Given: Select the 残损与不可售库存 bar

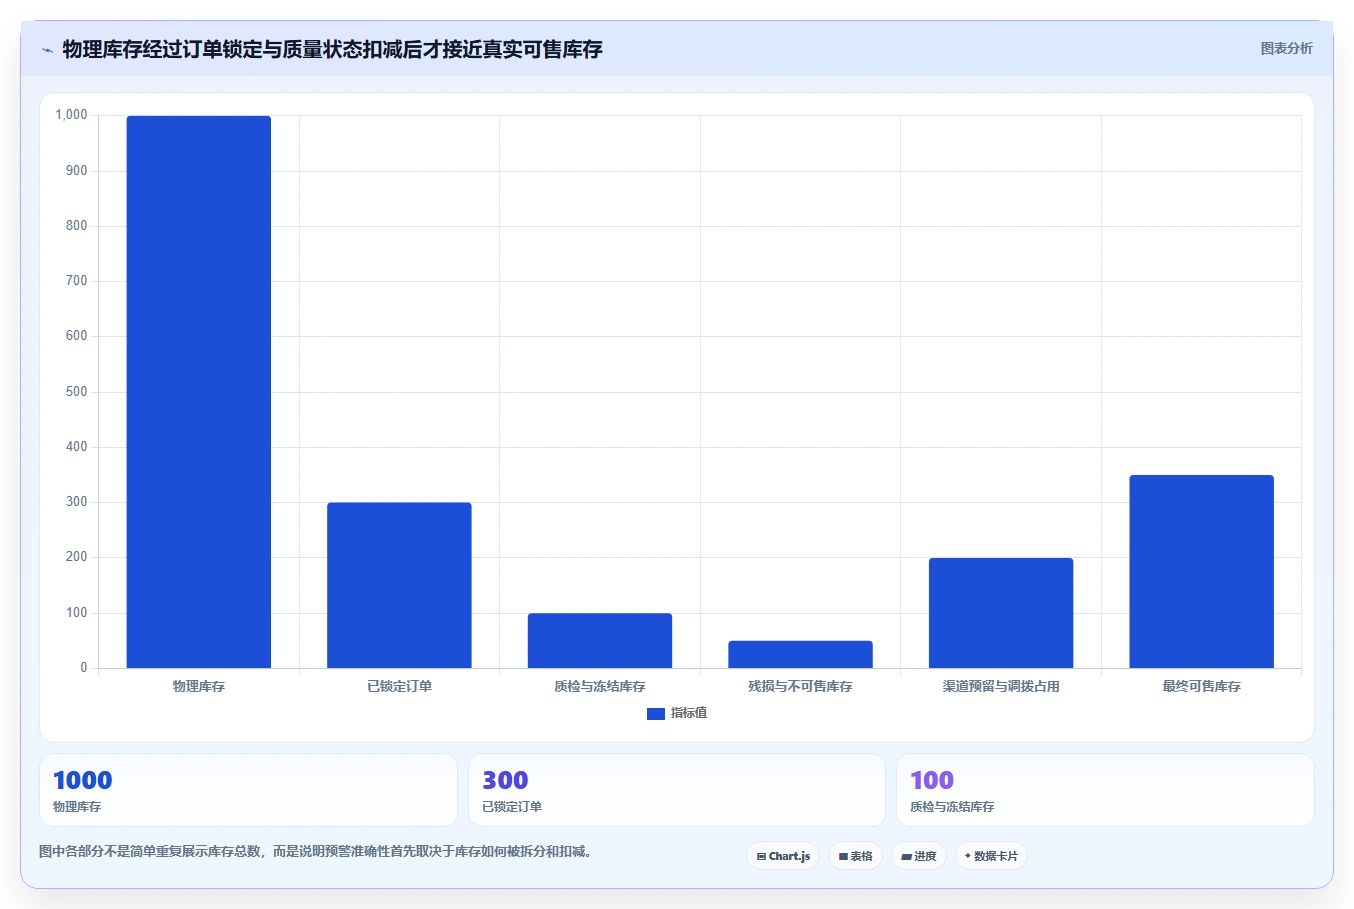Looking at the screenshot, I should [x=800, y=654].
